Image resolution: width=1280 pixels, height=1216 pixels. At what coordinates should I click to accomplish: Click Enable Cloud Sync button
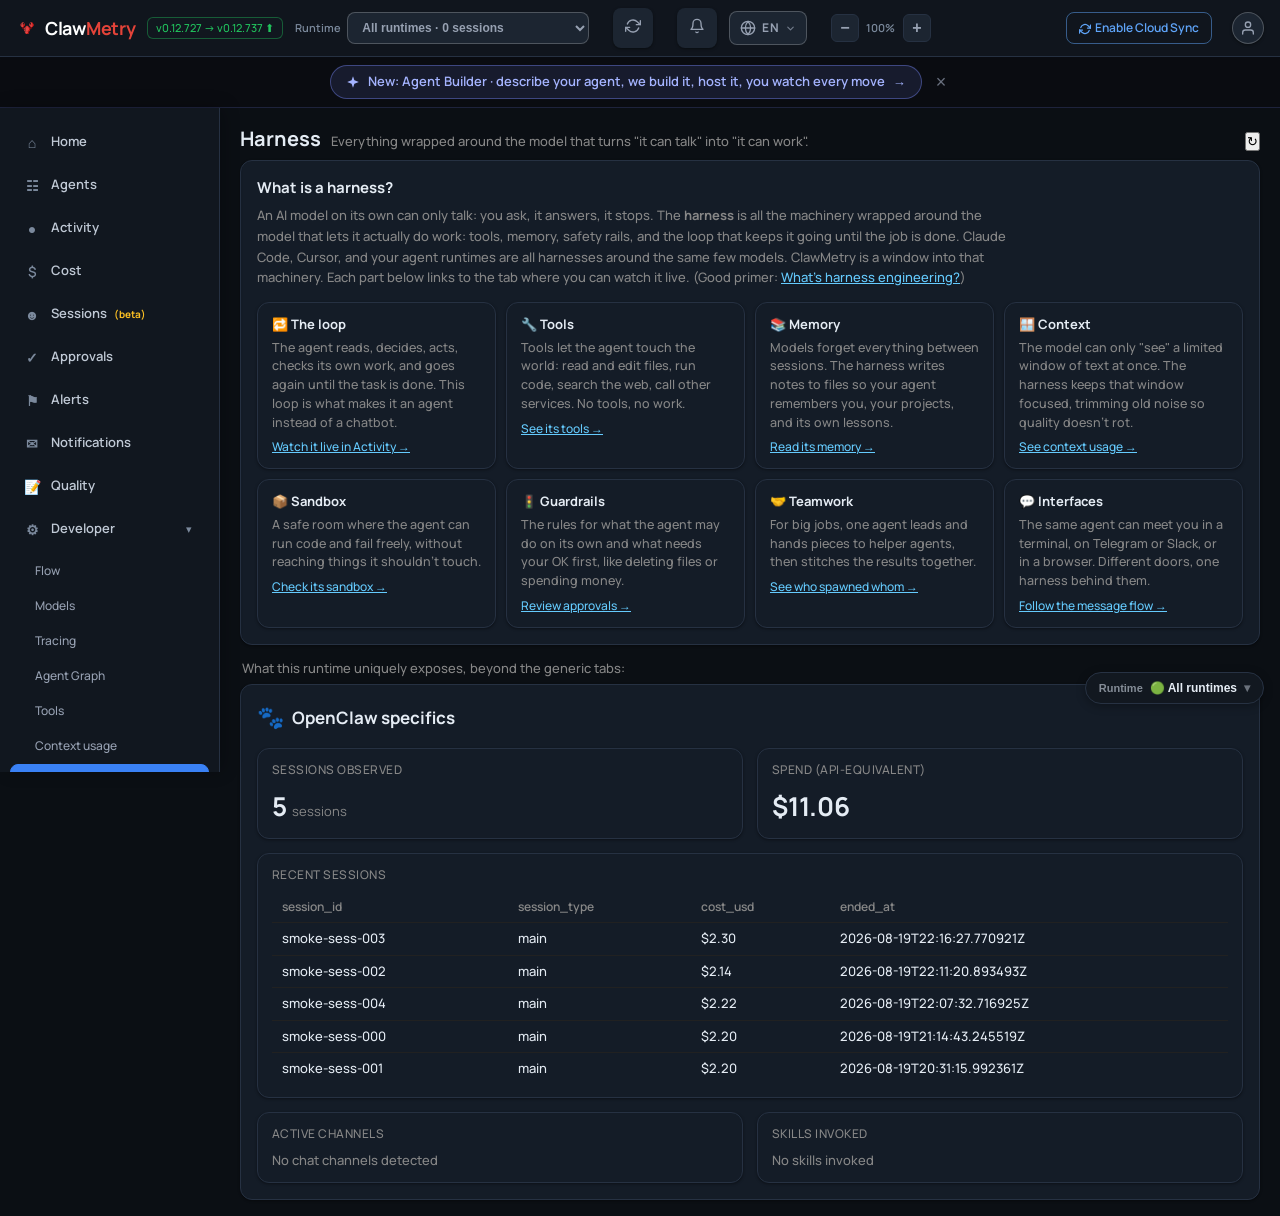[1139, 28]
